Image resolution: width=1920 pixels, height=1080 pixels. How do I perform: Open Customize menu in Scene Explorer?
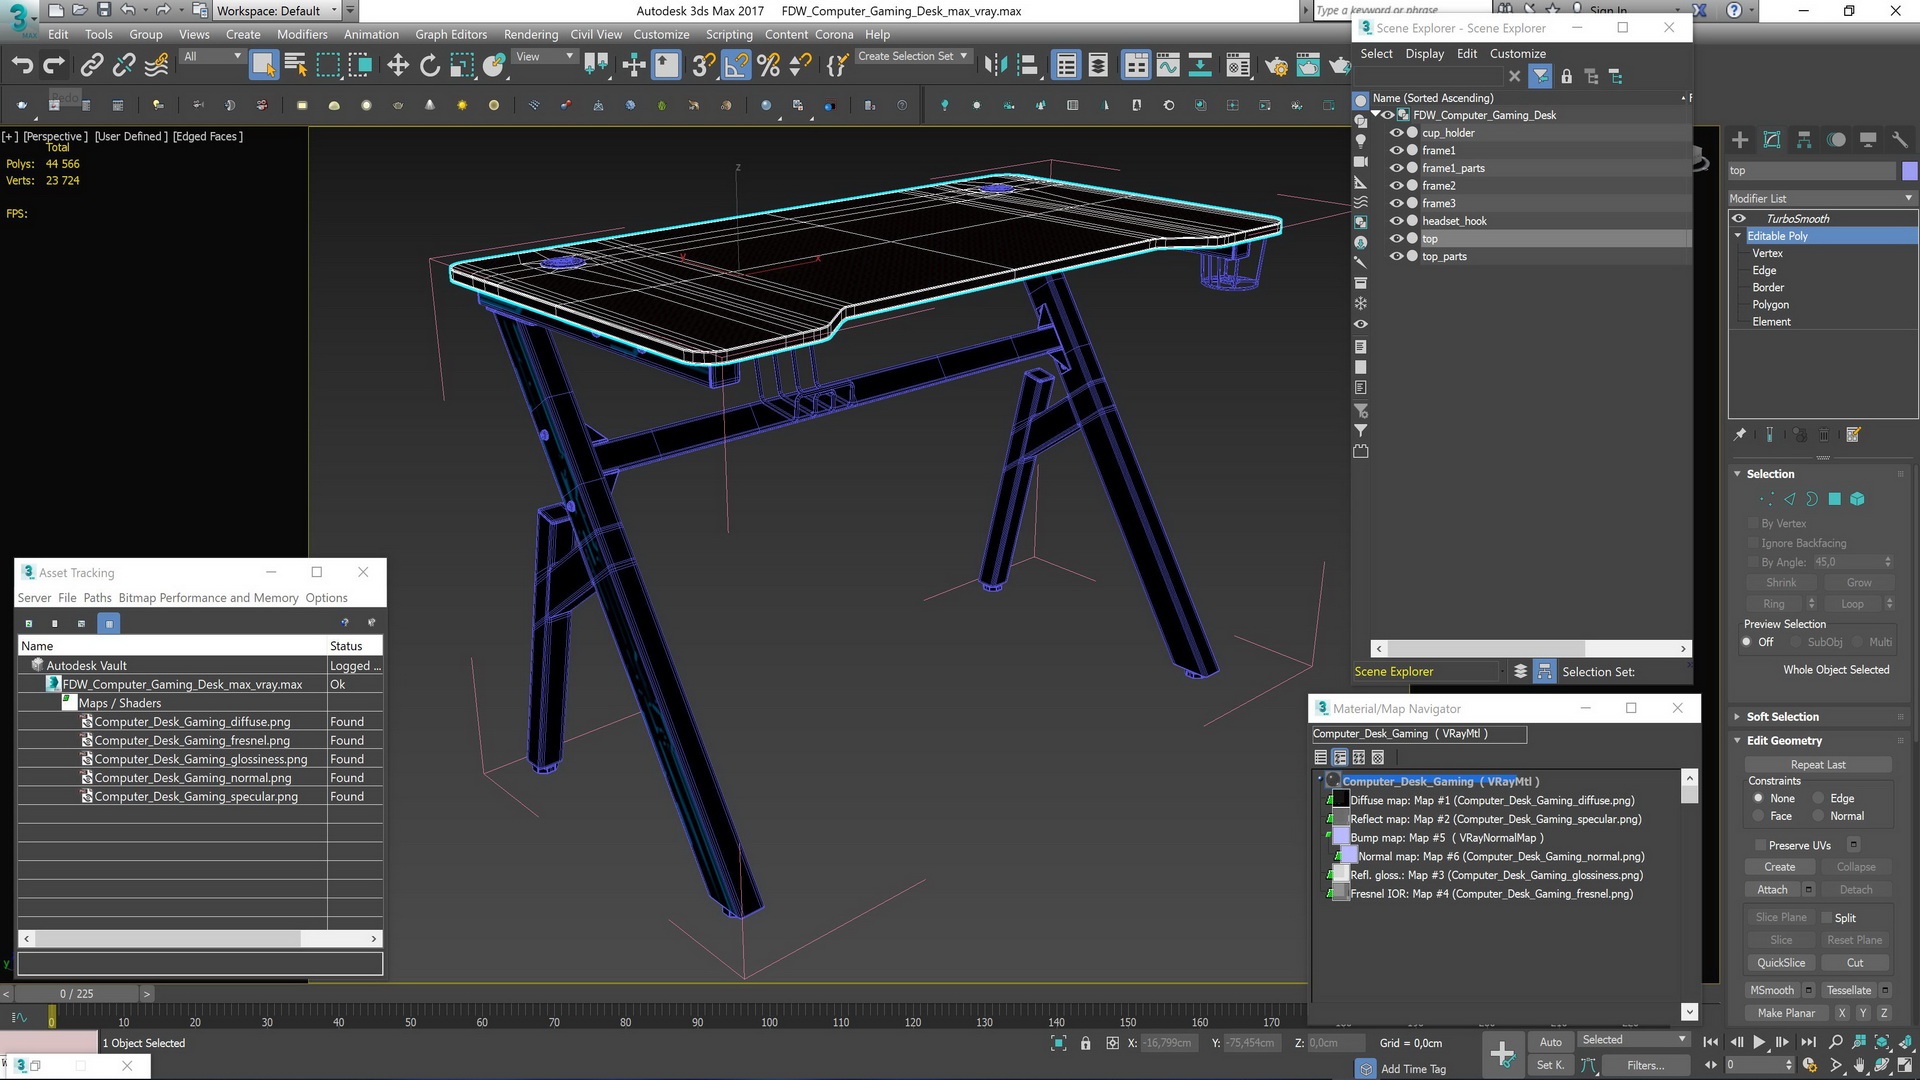1517,54
